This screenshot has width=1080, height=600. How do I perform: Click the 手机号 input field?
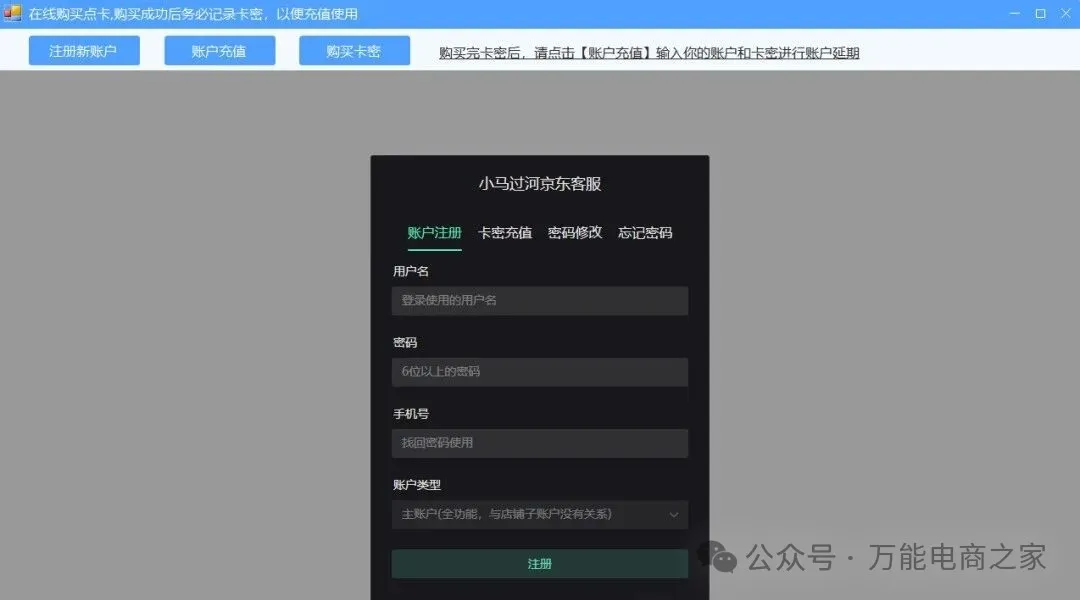539,443
